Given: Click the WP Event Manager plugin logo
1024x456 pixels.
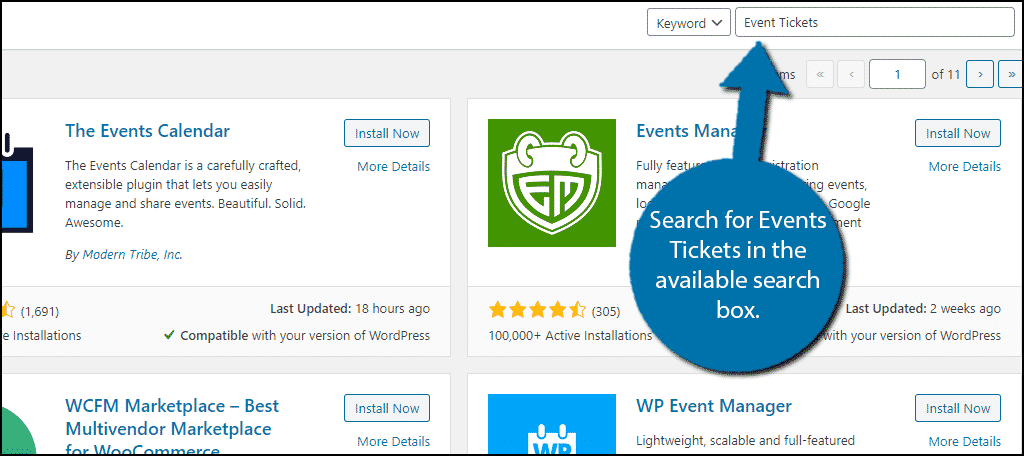Looking at the screenshot, I should pyautogui.click(x=552, y=425).
